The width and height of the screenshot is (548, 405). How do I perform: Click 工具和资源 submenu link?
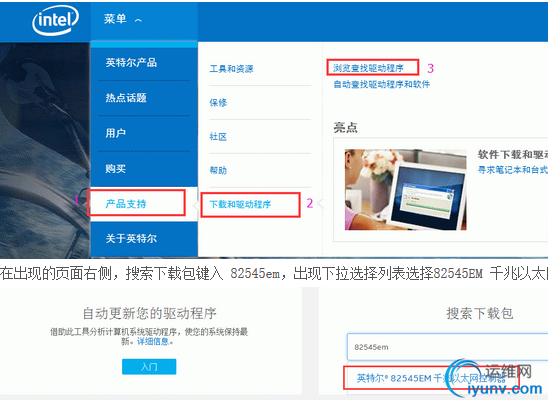(231, 69)
